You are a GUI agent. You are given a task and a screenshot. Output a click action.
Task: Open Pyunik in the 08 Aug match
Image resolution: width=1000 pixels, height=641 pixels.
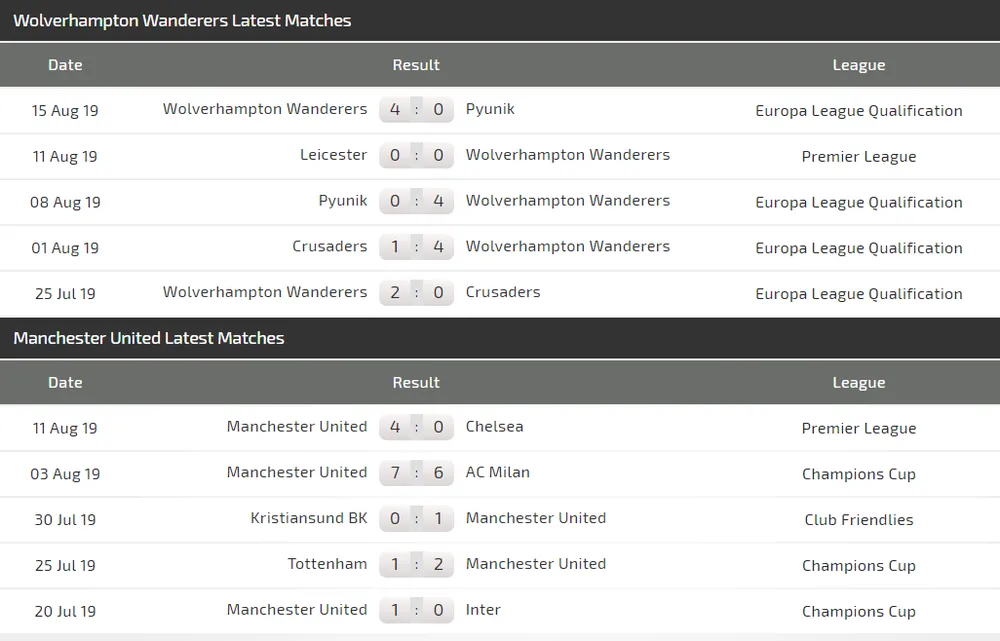(343, 201)
